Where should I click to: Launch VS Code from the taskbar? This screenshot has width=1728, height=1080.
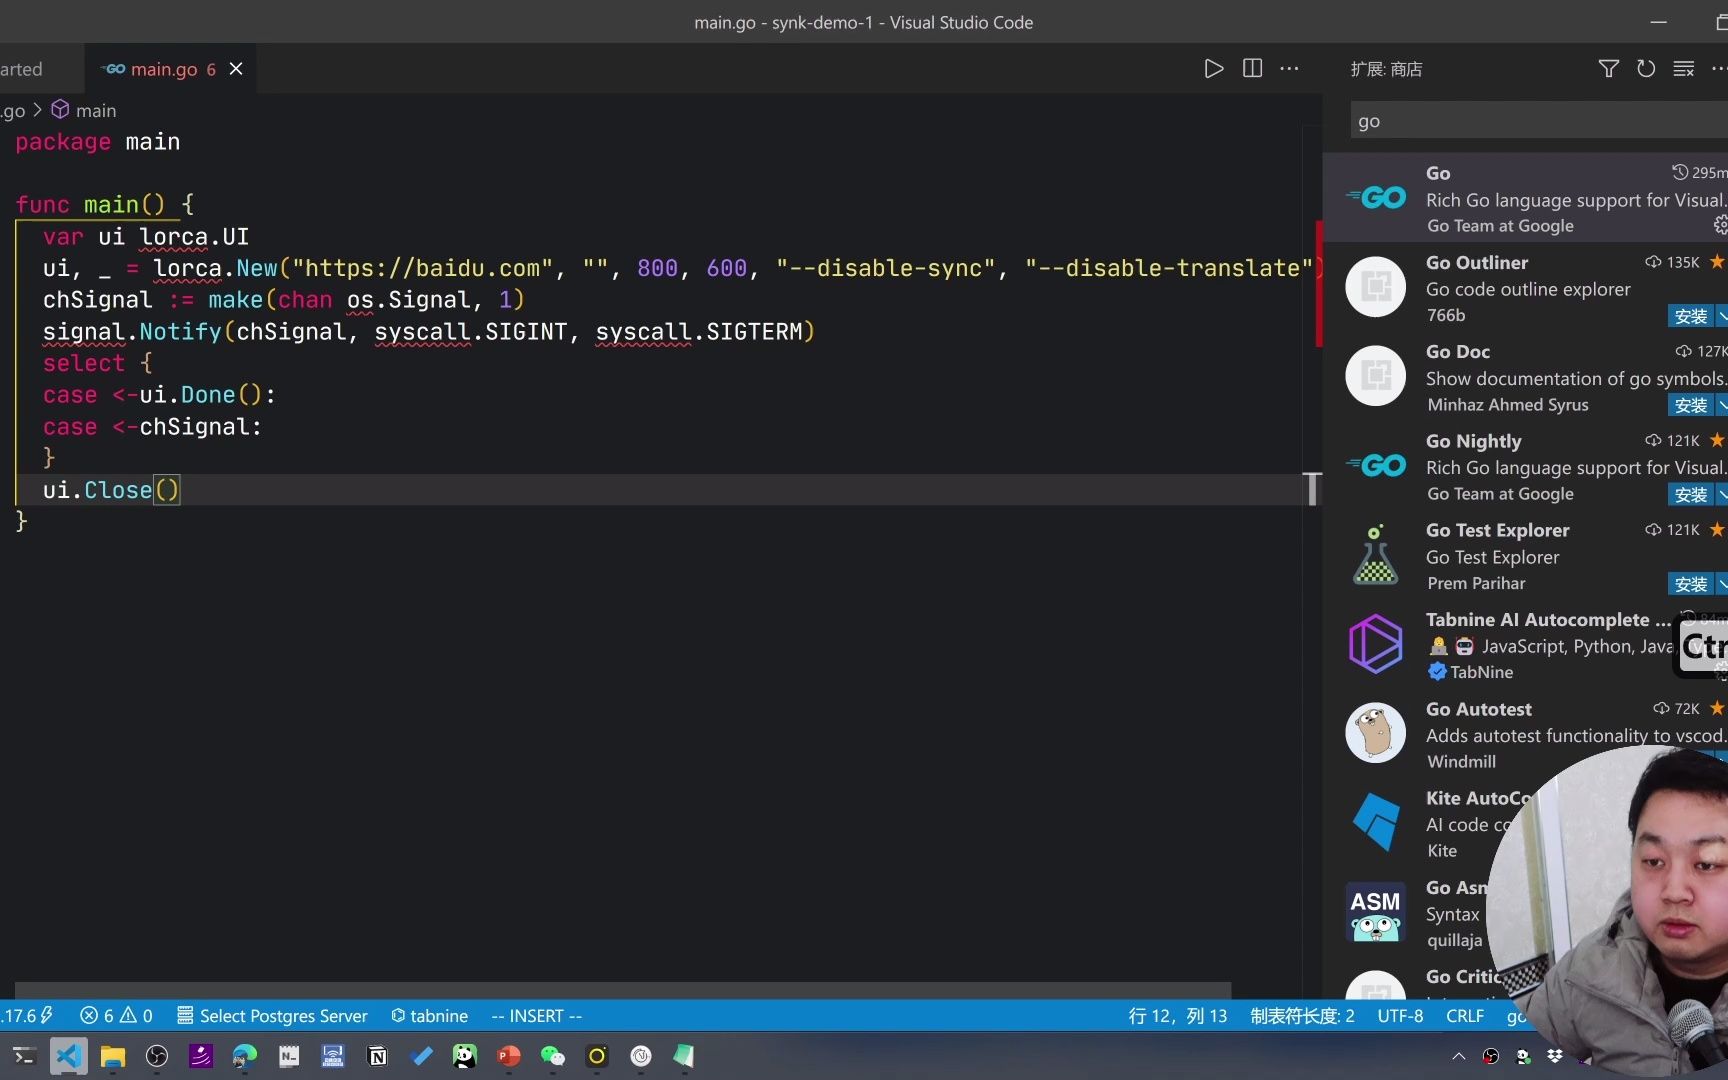68,1057
